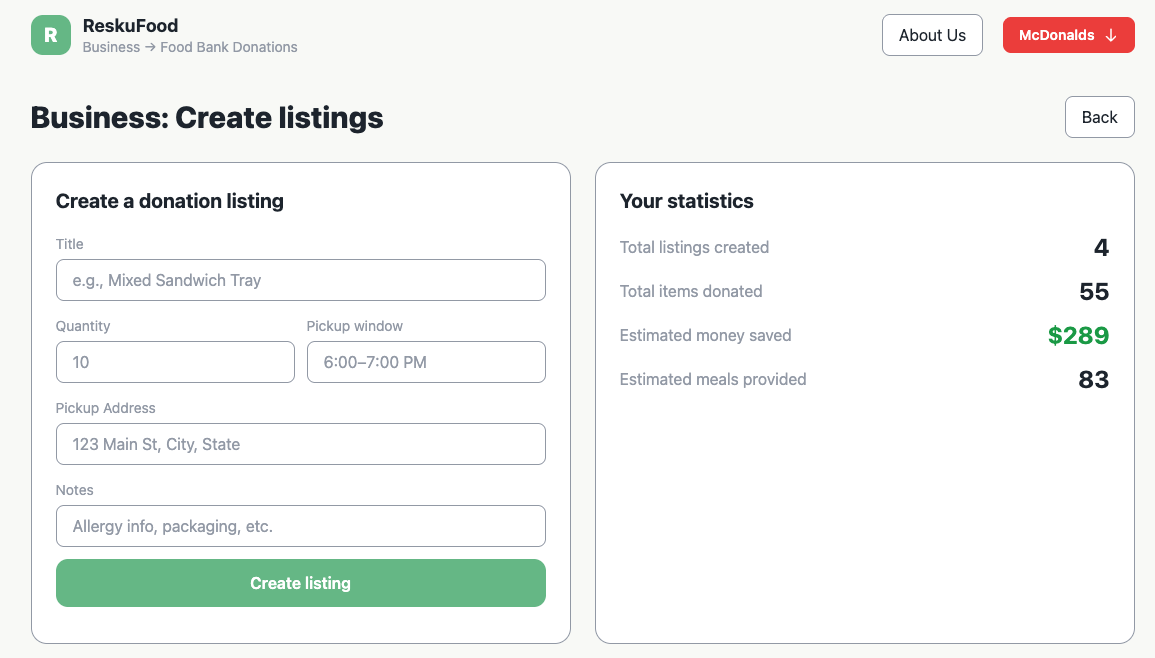Go back using the Back button

coord(1099,117)
